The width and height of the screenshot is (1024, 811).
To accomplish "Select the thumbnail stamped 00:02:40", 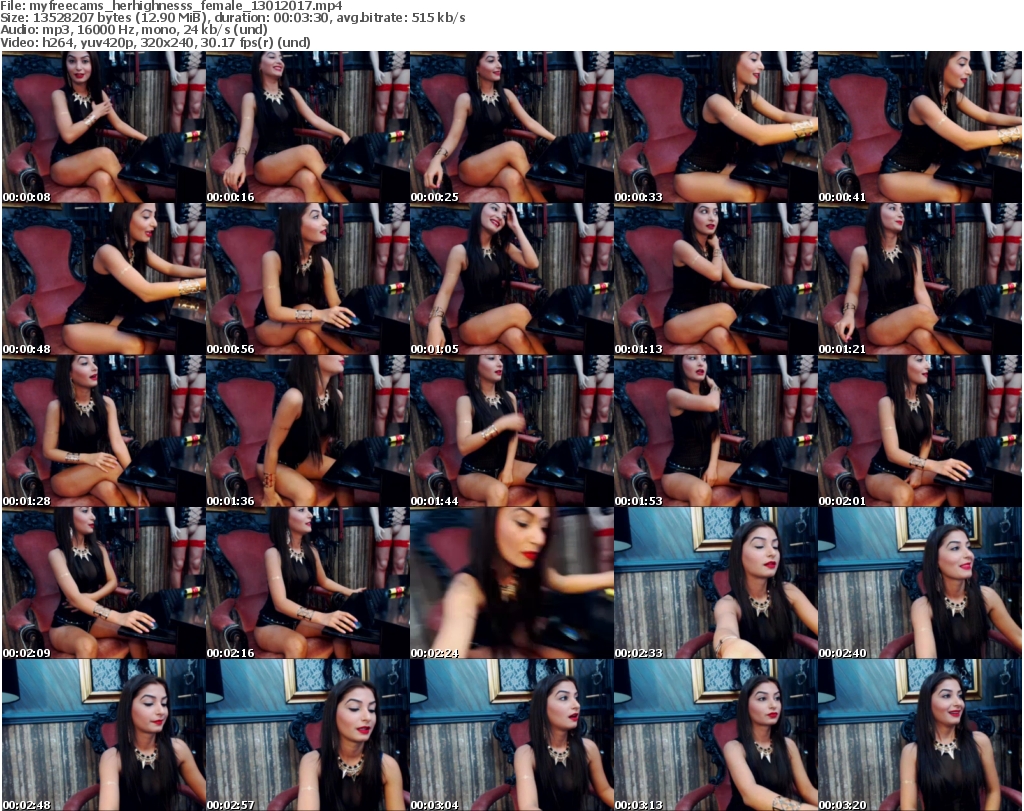I will (920, 583).
